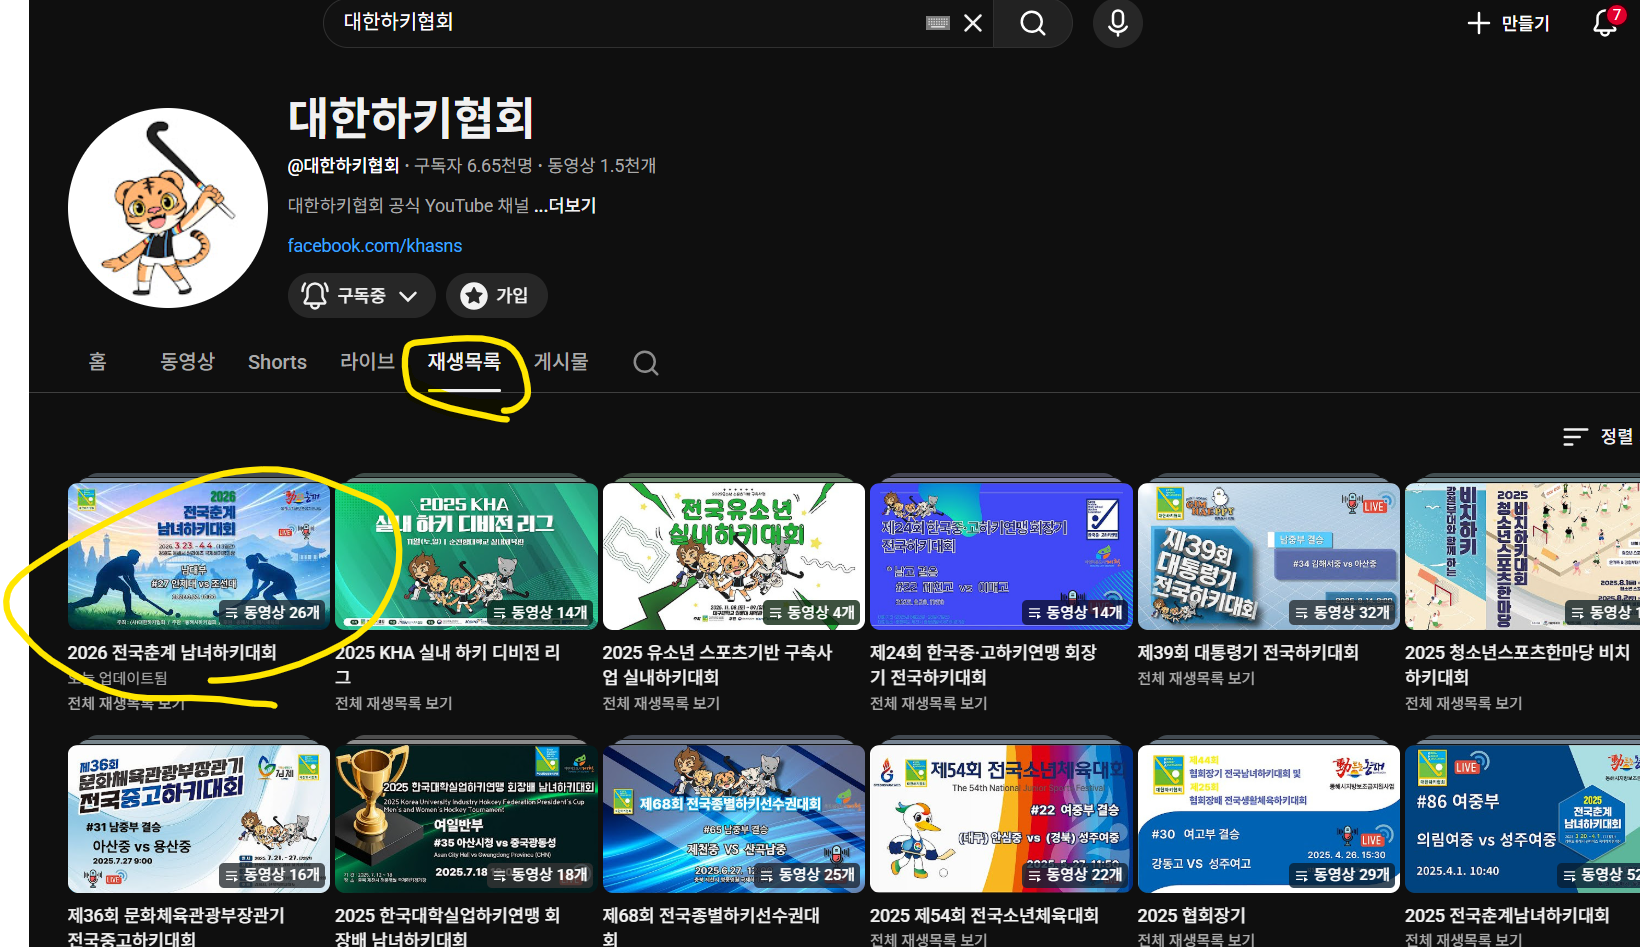Open the 구독중 subscription dropdown

[361, 296]
